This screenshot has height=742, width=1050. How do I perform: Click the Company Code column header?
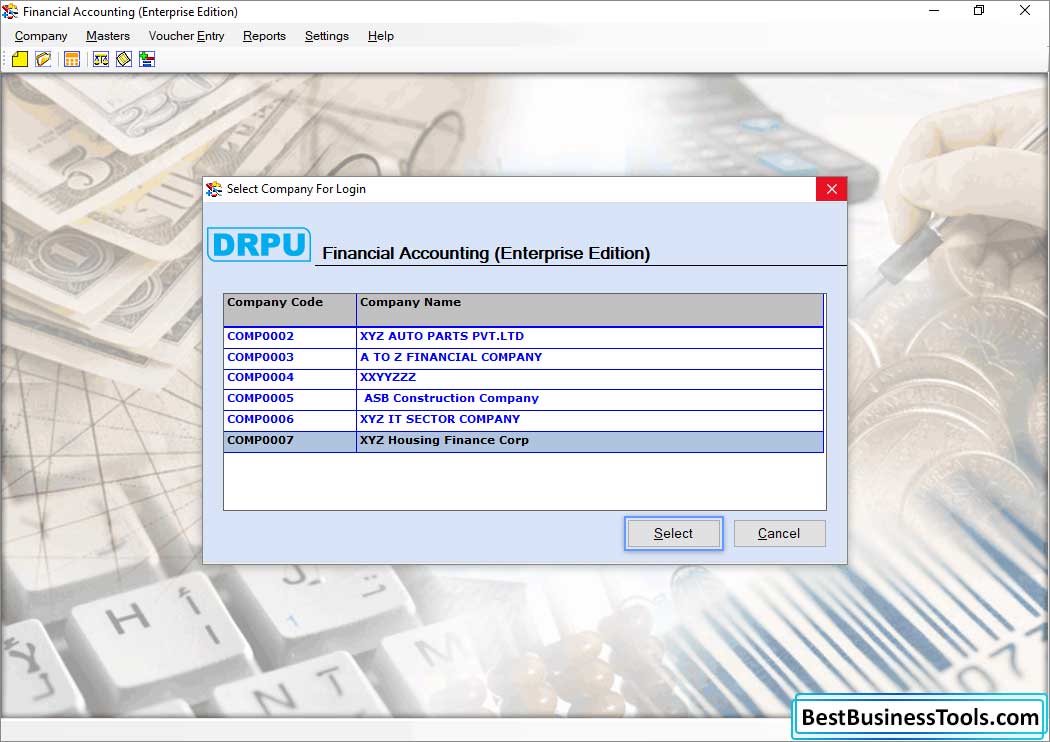(290, 309)
